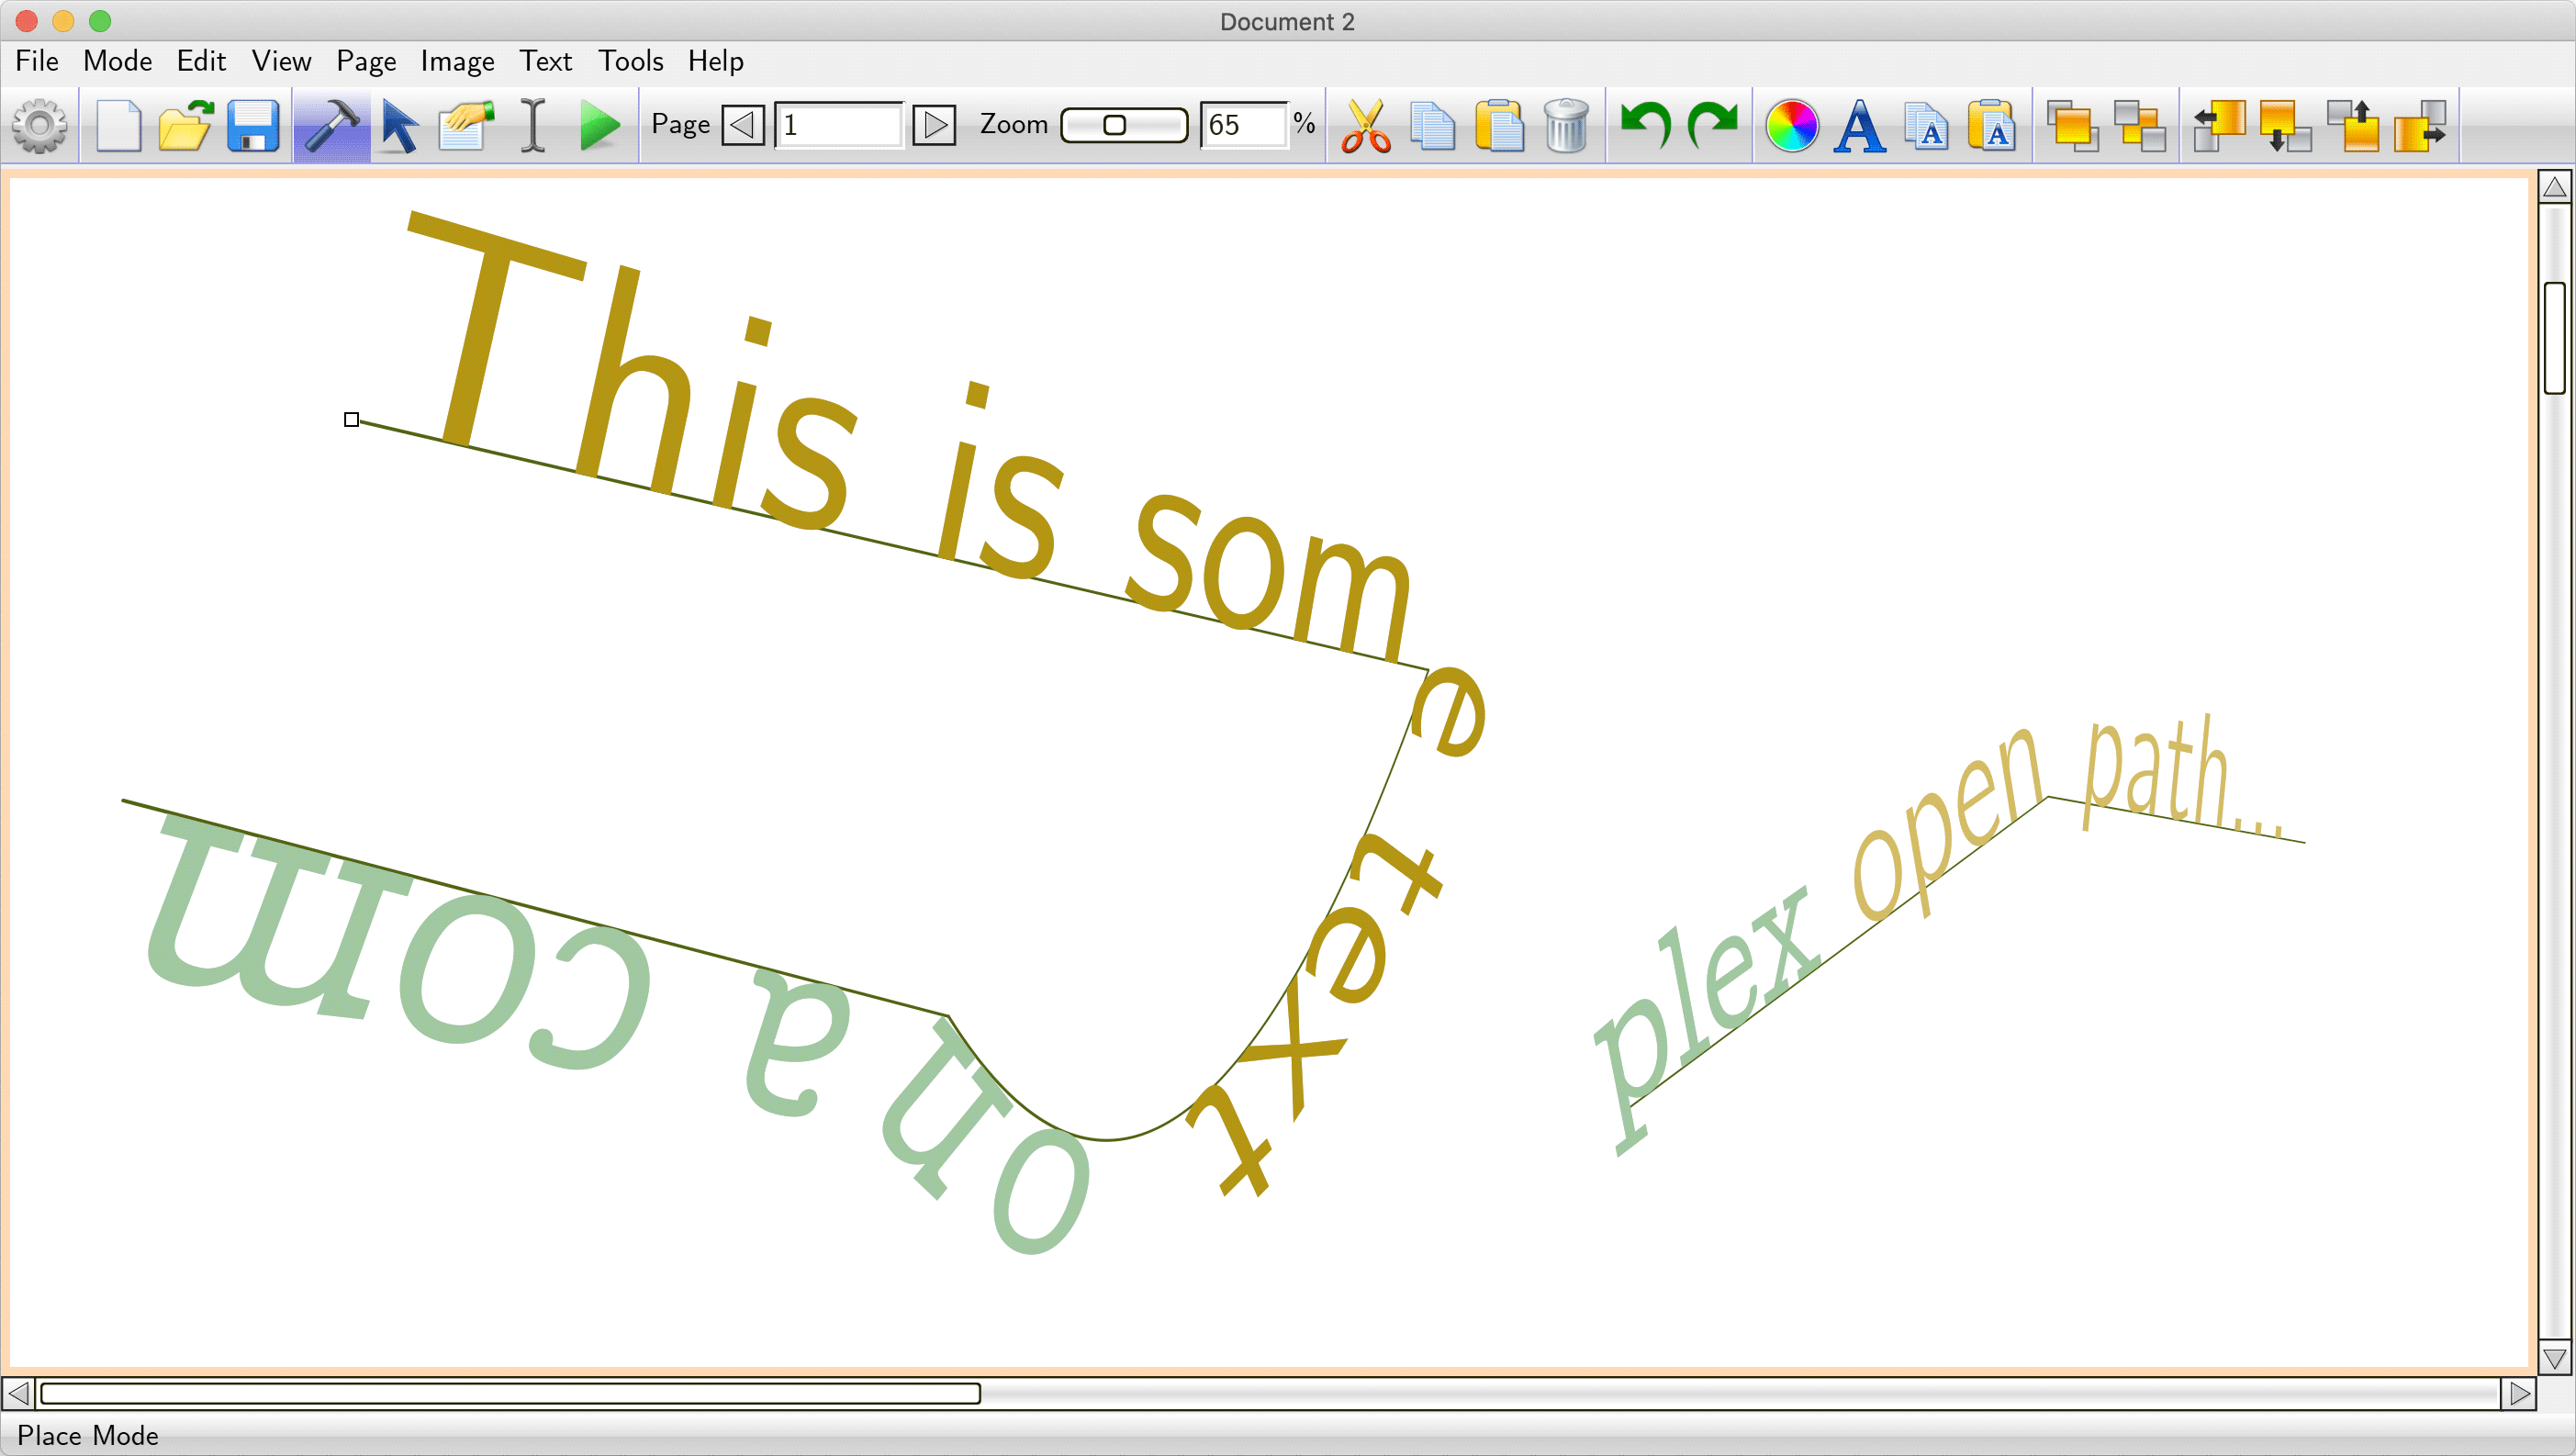This screenshot has height=1456, width=2576.
Task: Go to previous page arrow
Action: pyautogui.click(x=743, y=125)
